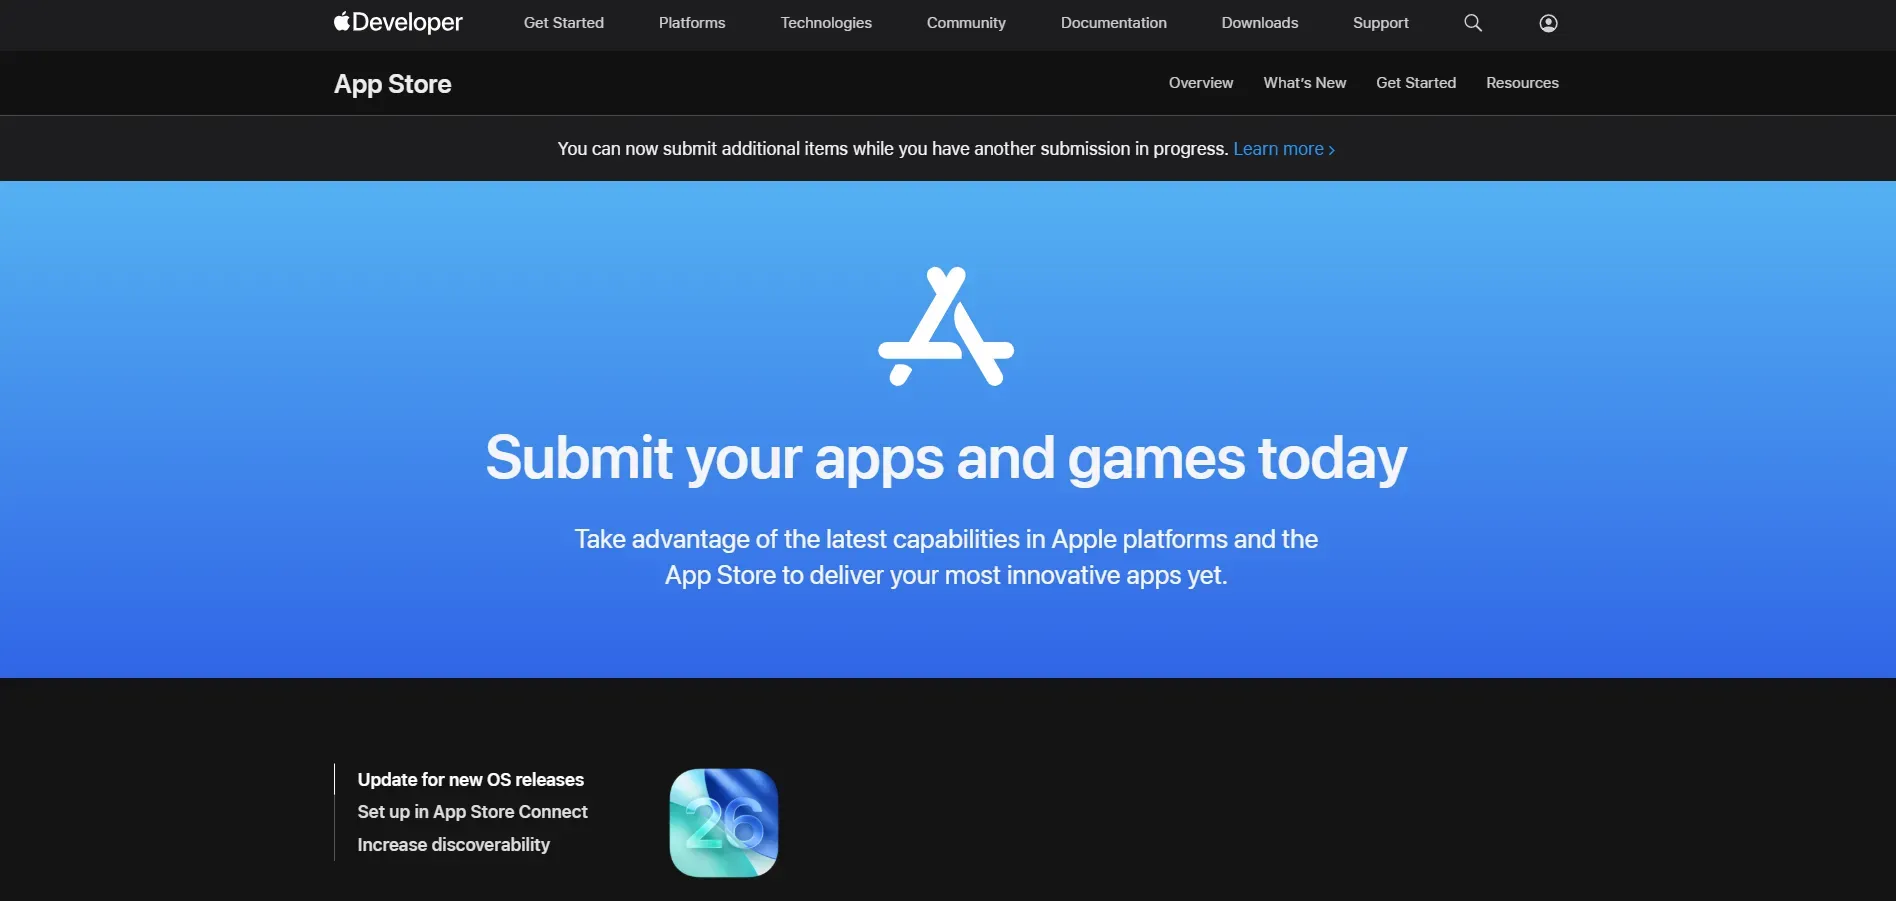Click the Apple Developer logo

coord(397,22)
